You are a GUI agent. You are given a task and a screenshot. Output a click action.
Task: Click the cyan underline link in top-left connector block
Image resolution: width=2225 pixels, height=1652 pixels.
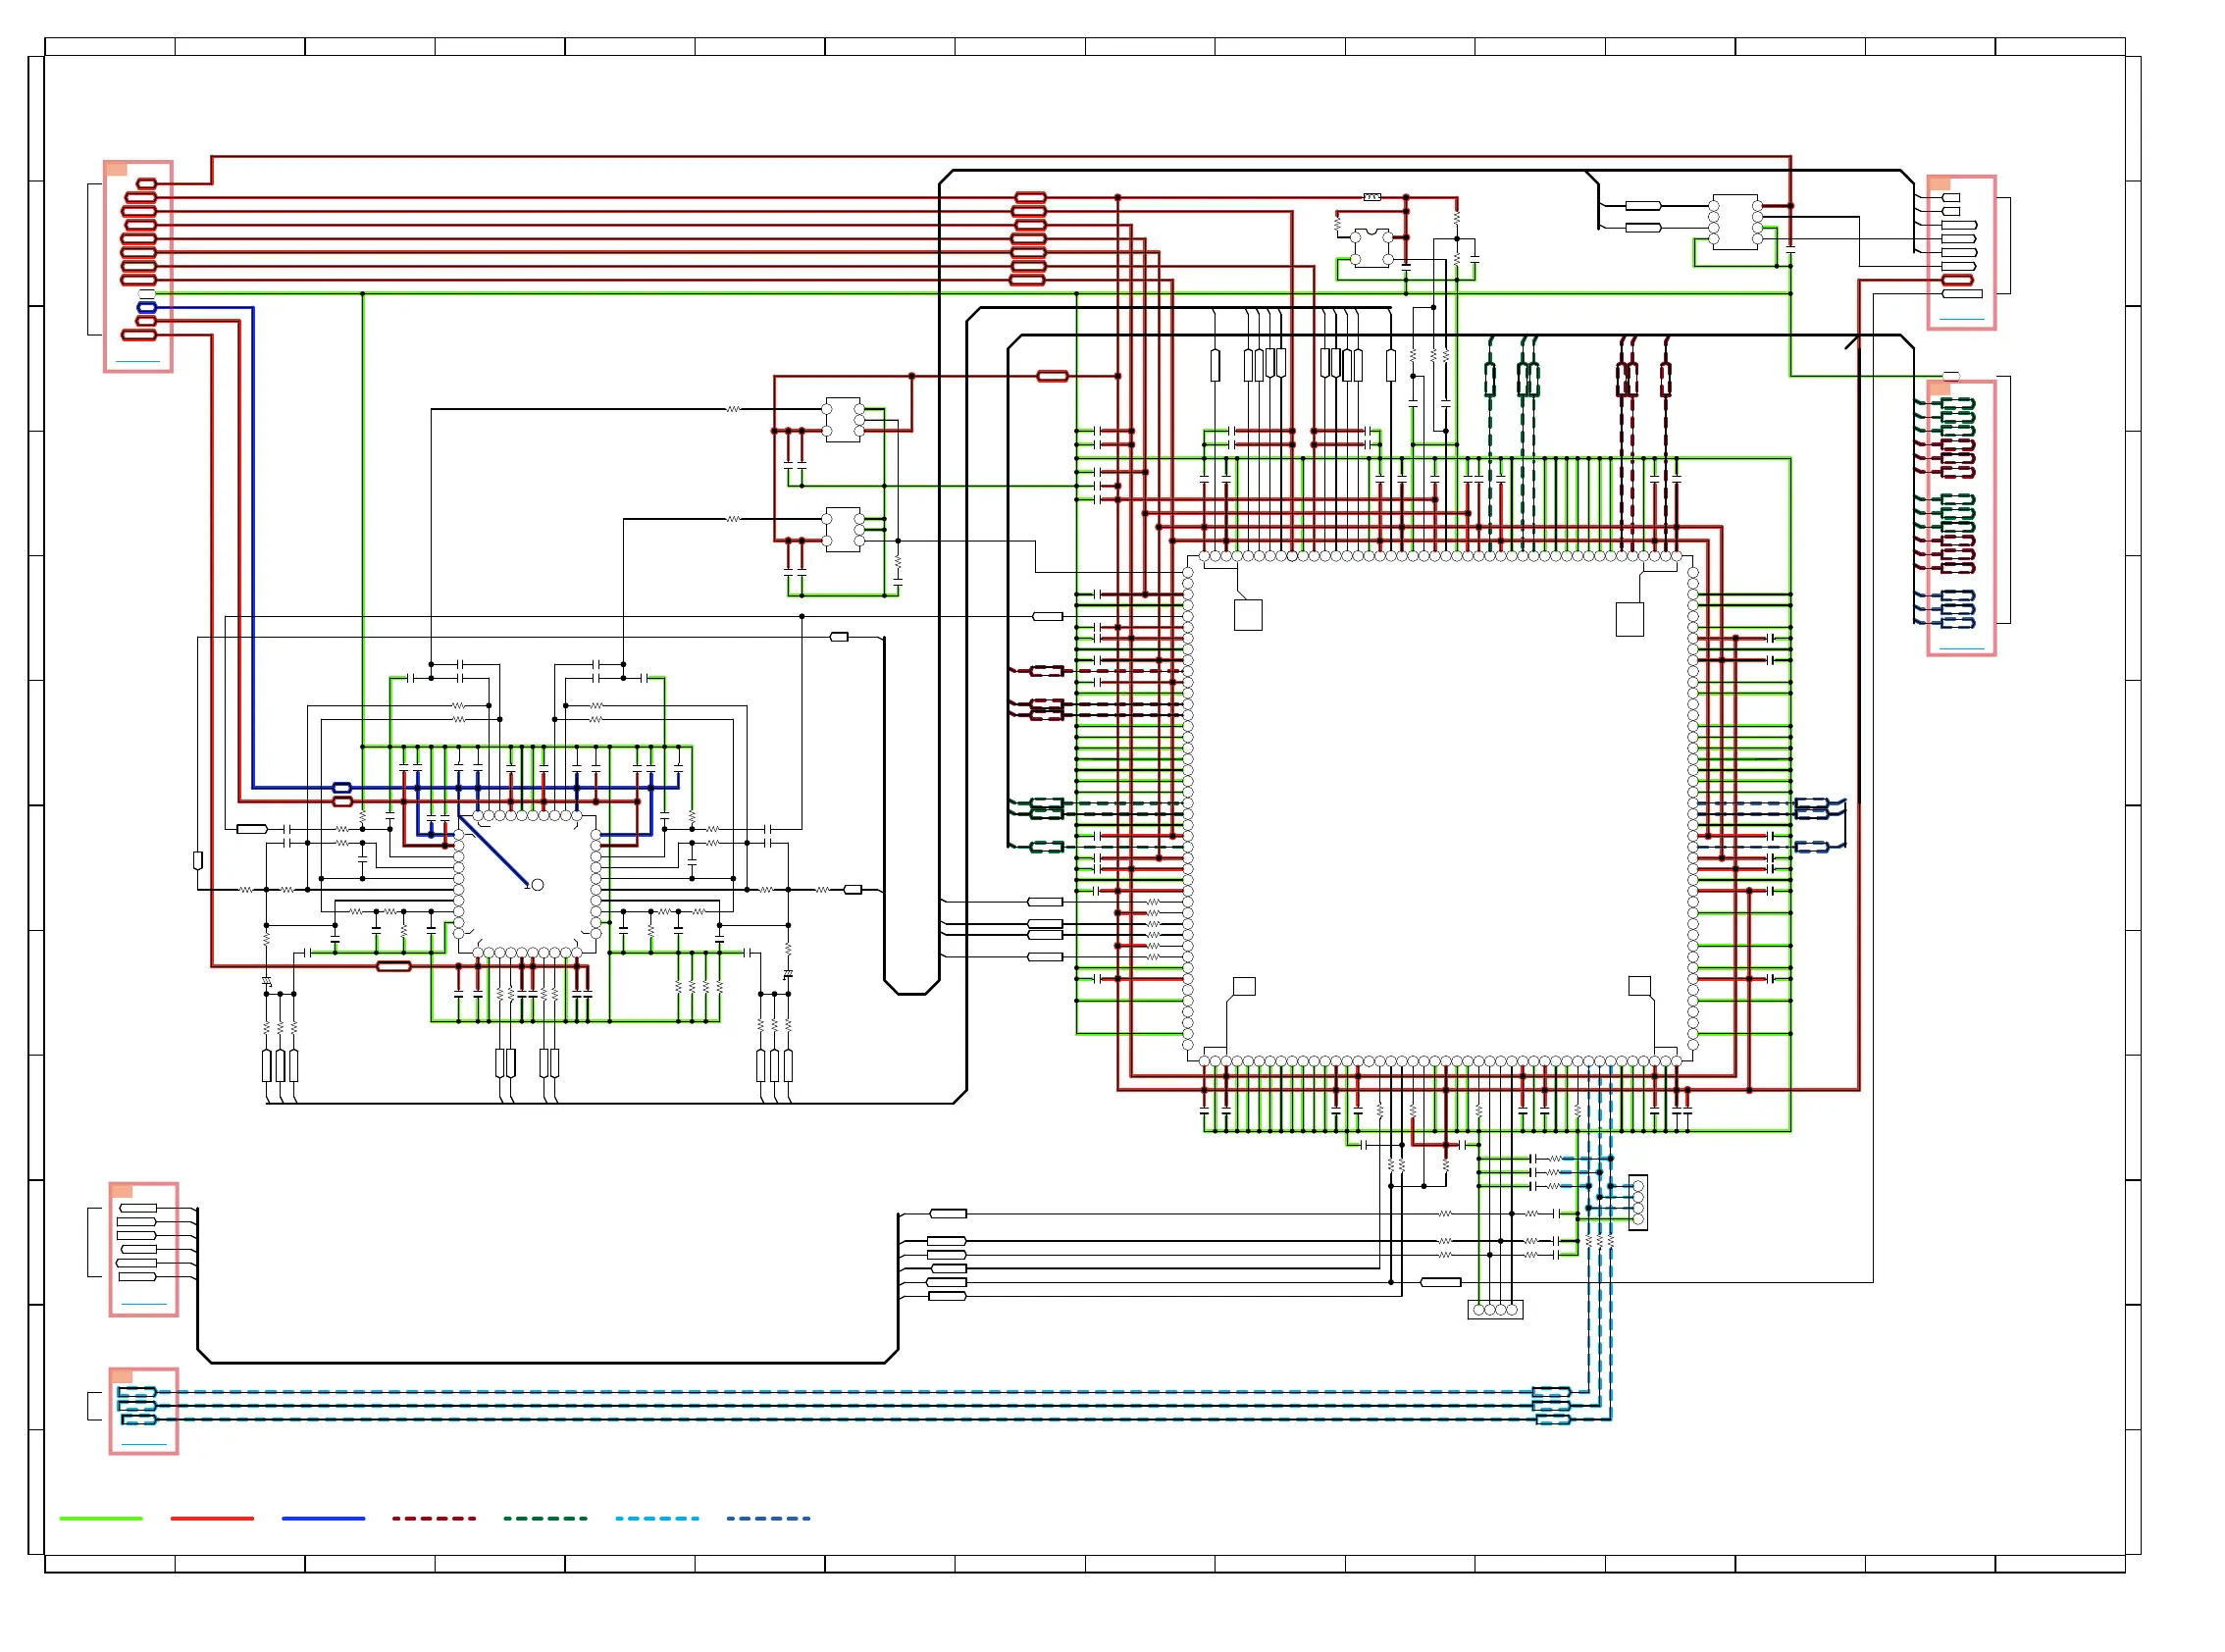pyautogui.click(x=138, y=361)
